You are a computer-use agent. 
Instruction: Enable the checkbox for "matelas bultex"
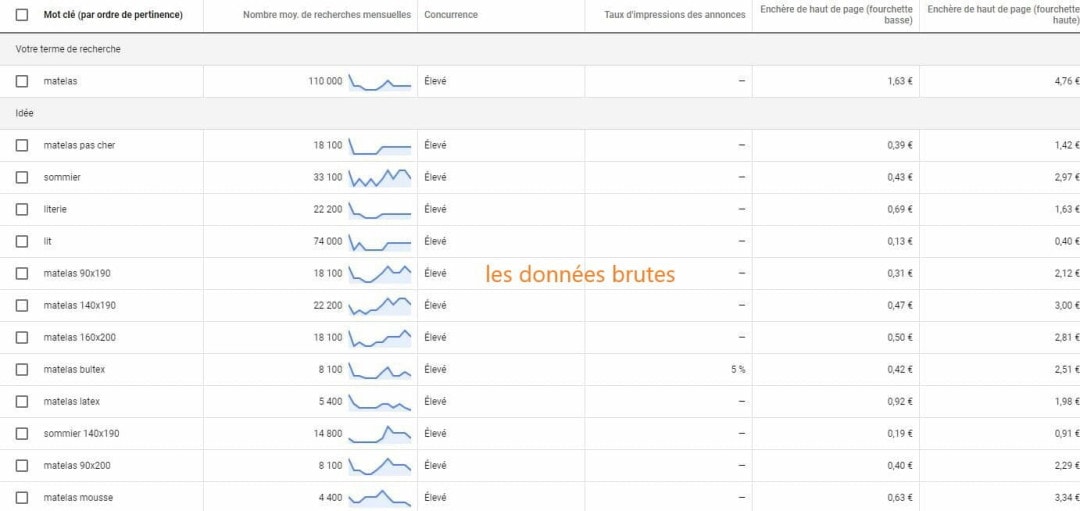[22, 369]
